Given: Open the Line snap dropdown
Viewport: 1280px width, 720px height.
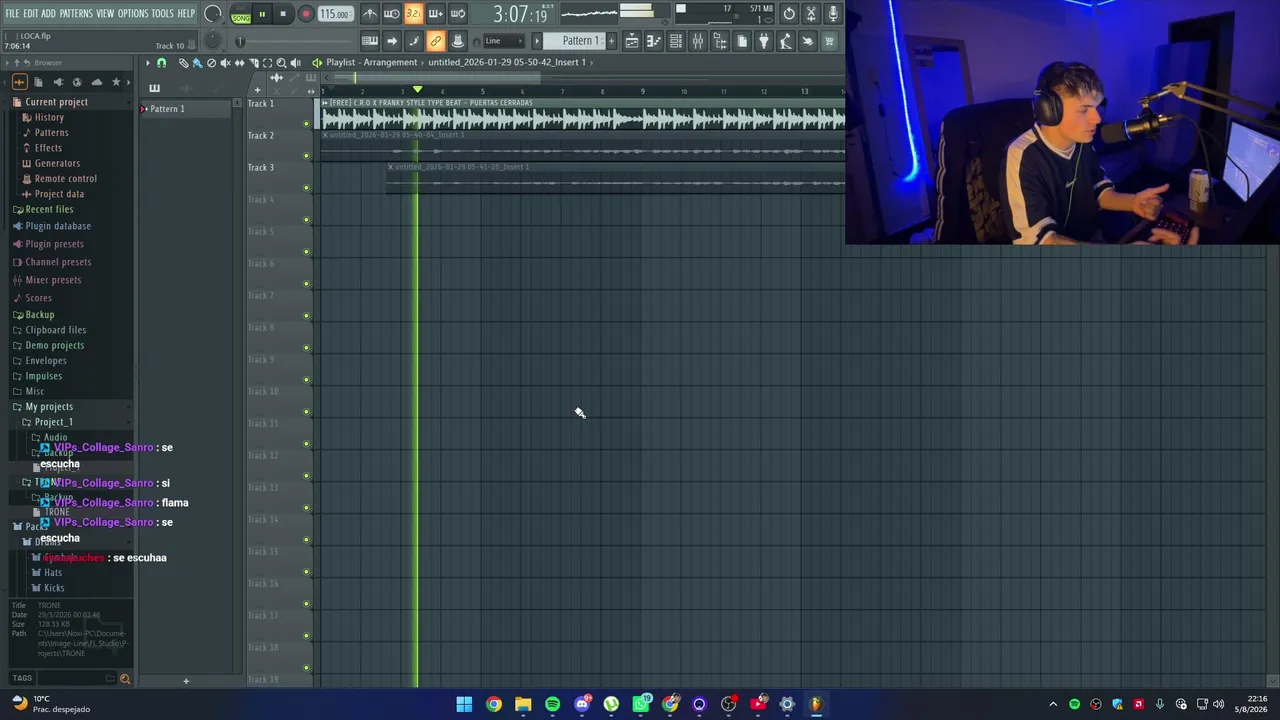Looking at the screenshot, I should coord(505,41).
